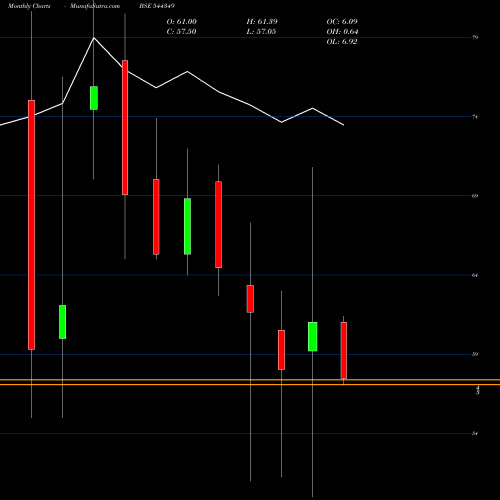The image size is (500, 500).
Task: Click the '74' price axis label
Action: (475, 117)
